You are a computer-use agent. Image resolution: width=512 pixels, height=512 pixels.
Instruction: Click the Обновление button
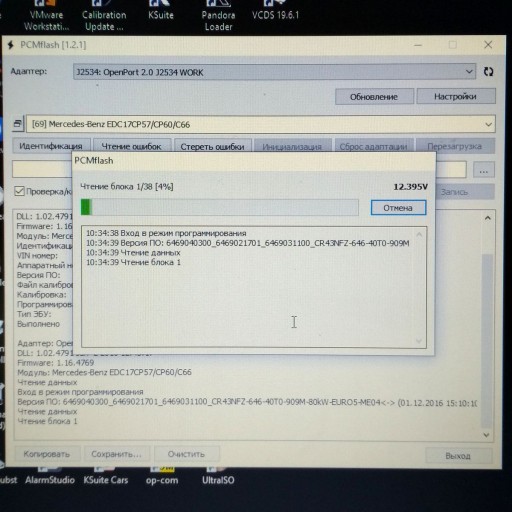pyautogui.click(x=374, y=97)
